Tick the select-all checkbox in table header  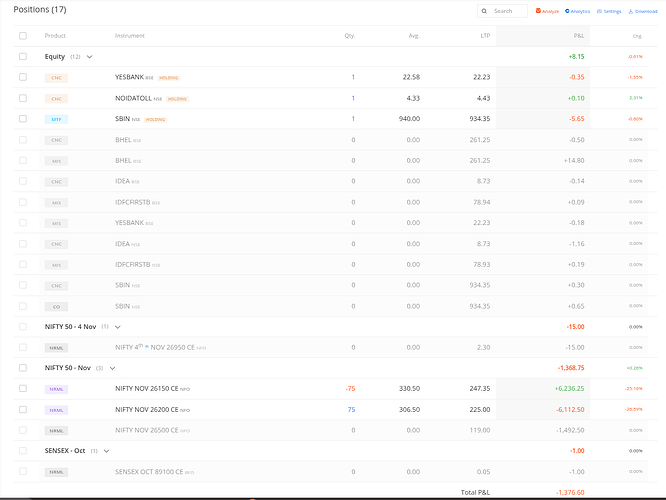[x=23, y=36]
